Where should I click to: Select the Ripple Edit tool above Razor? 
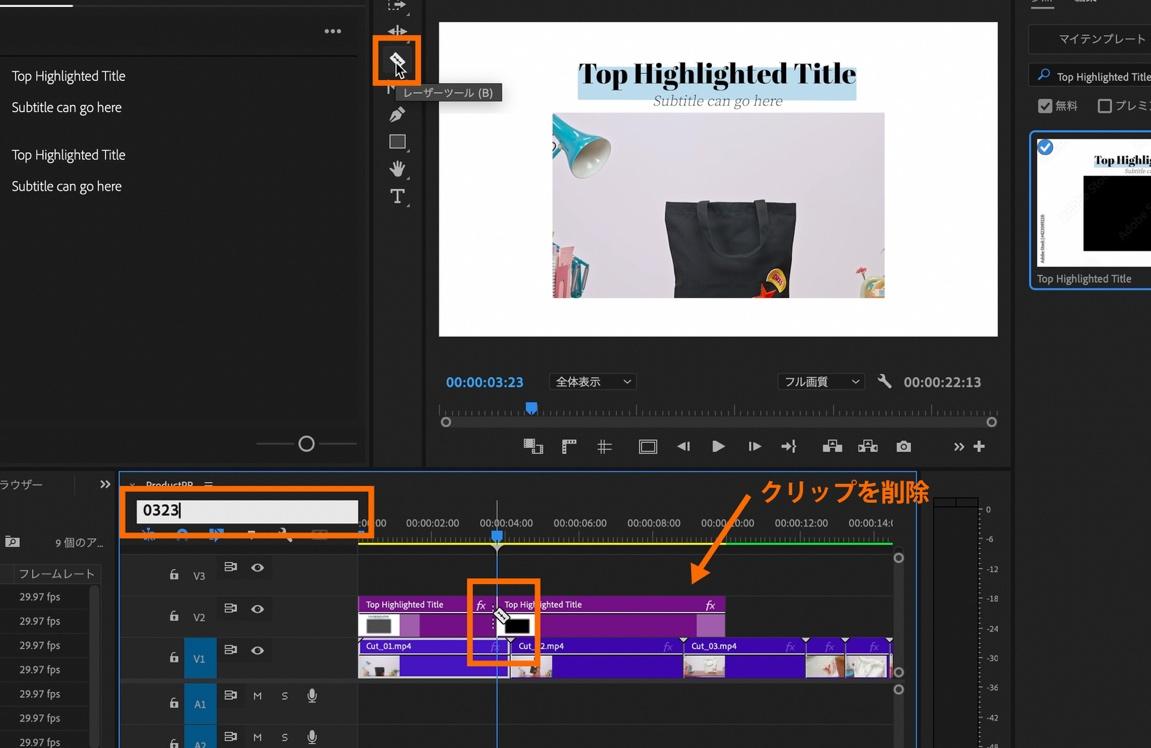pyautogui.click(x=397, y=31)
